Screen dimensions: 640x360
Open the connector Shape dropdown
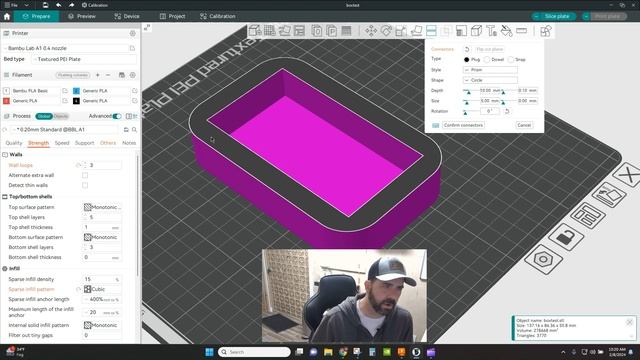(490, 80)
